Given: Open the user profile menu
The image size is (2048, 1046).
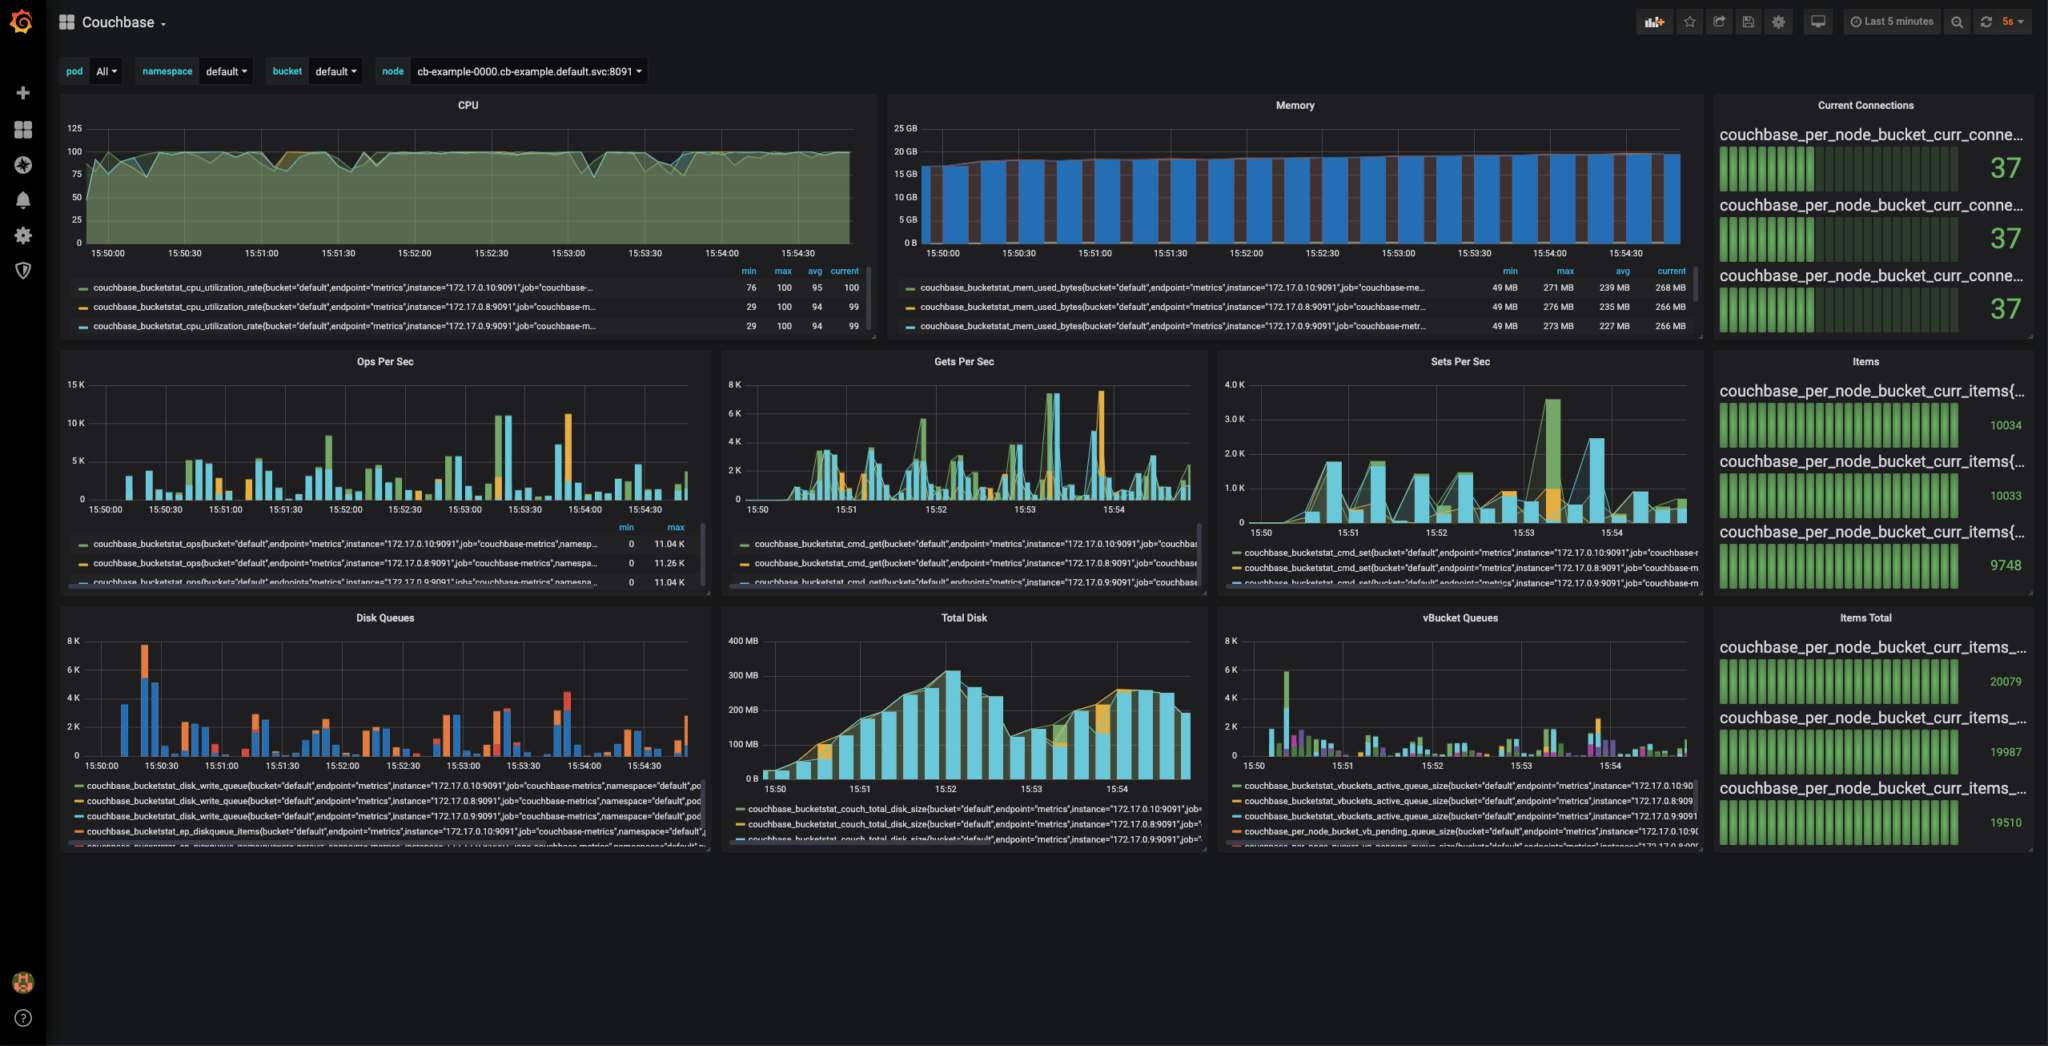Looking at the screenshot, I should click(x=23, y=982).
